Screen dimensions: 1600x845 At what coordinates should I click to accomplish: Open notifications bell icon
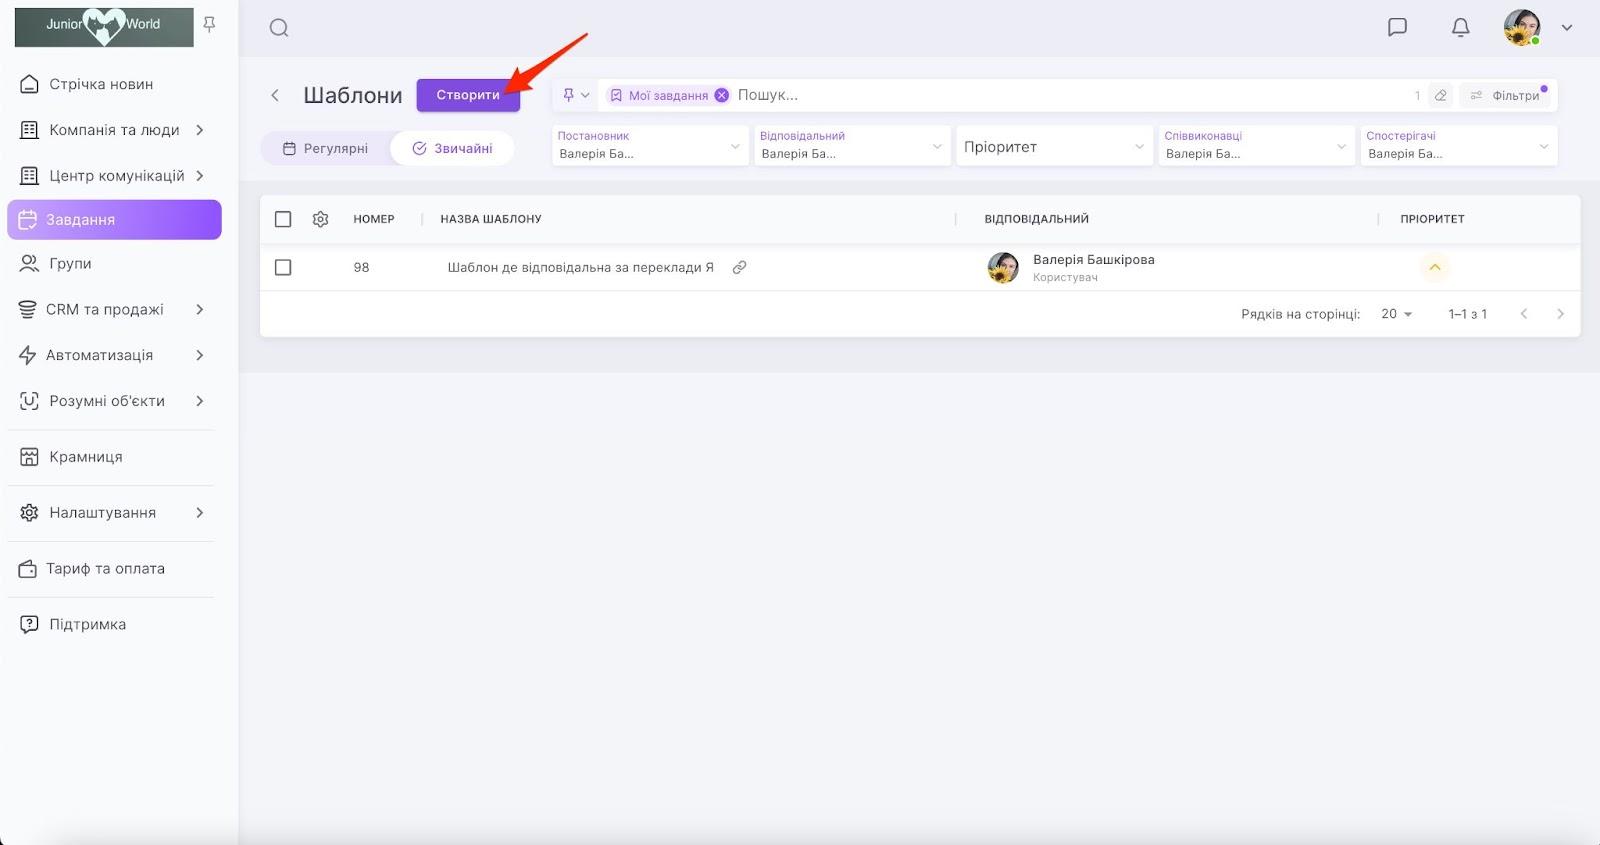pos(1460,27)
